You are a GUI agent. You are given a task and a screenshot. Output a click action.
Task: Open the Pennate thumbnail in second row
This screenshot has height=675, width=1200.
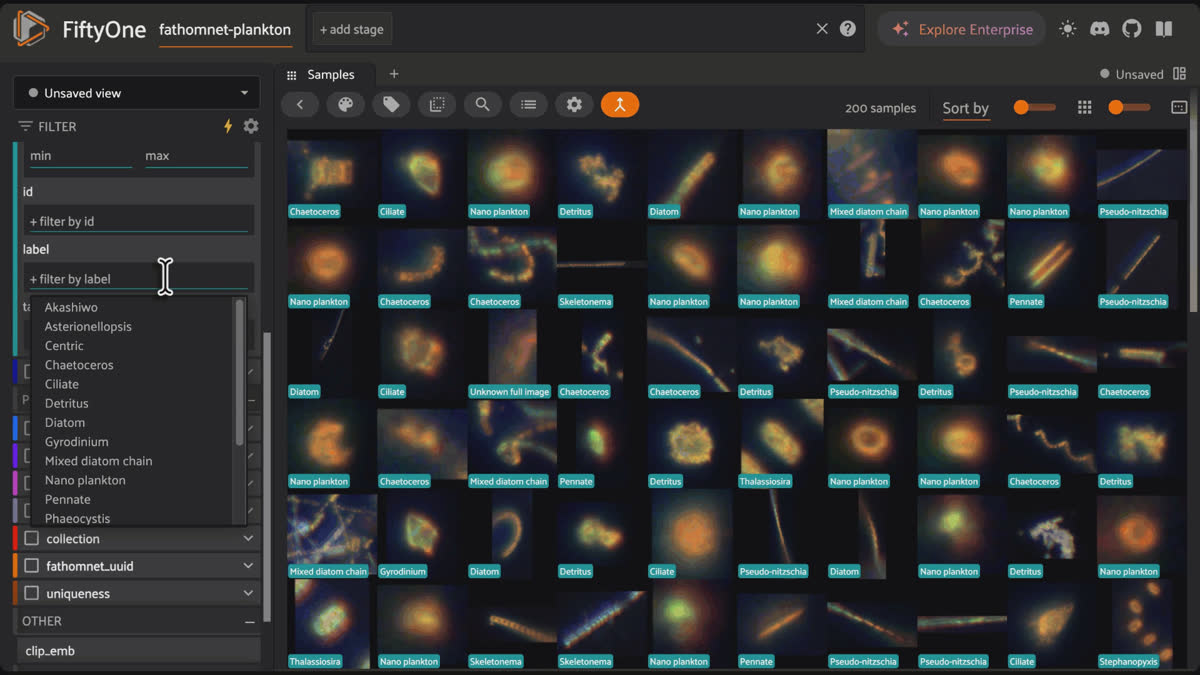click(x=1051, y=264)
